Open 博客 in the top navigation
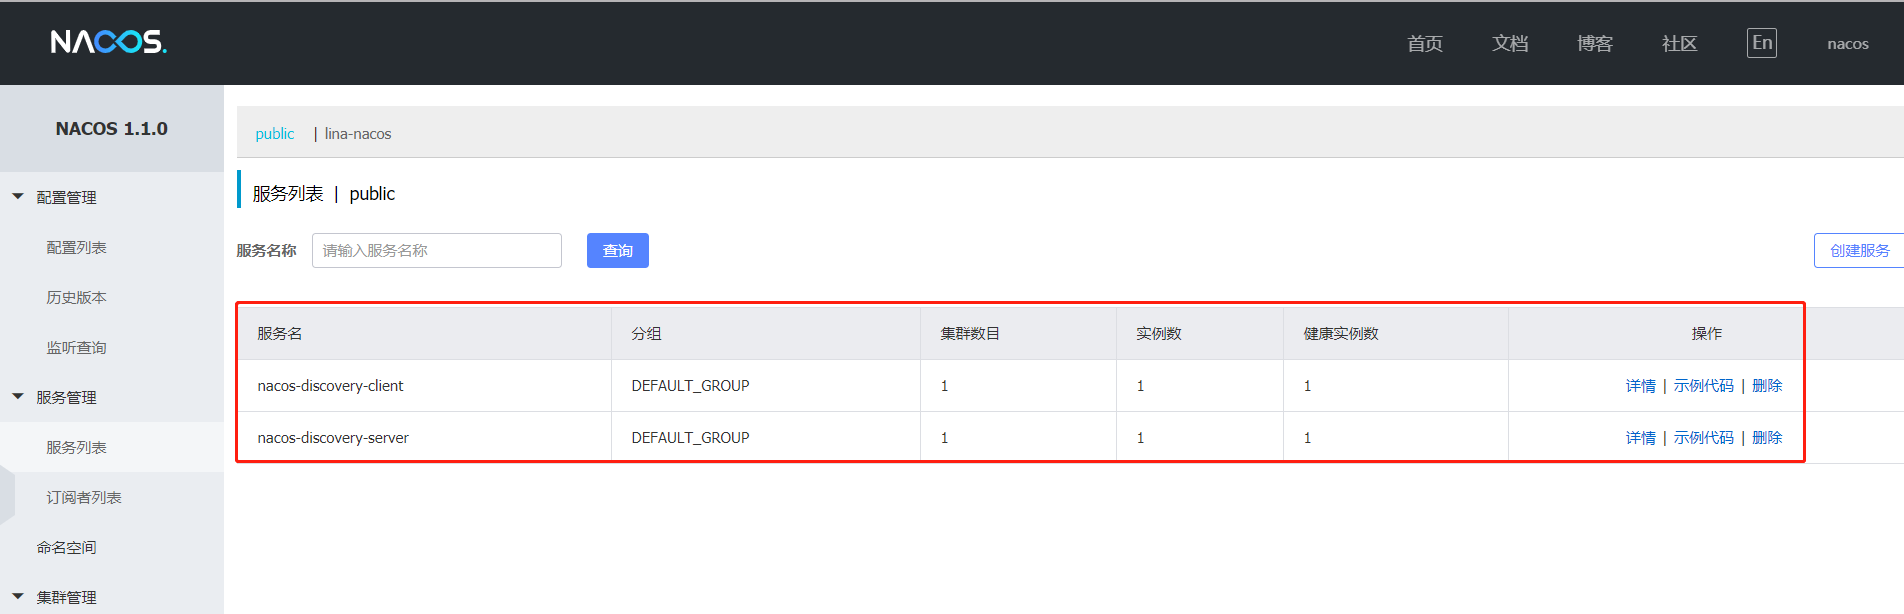Screen dimensions: 1904x614 point(1595,44)
